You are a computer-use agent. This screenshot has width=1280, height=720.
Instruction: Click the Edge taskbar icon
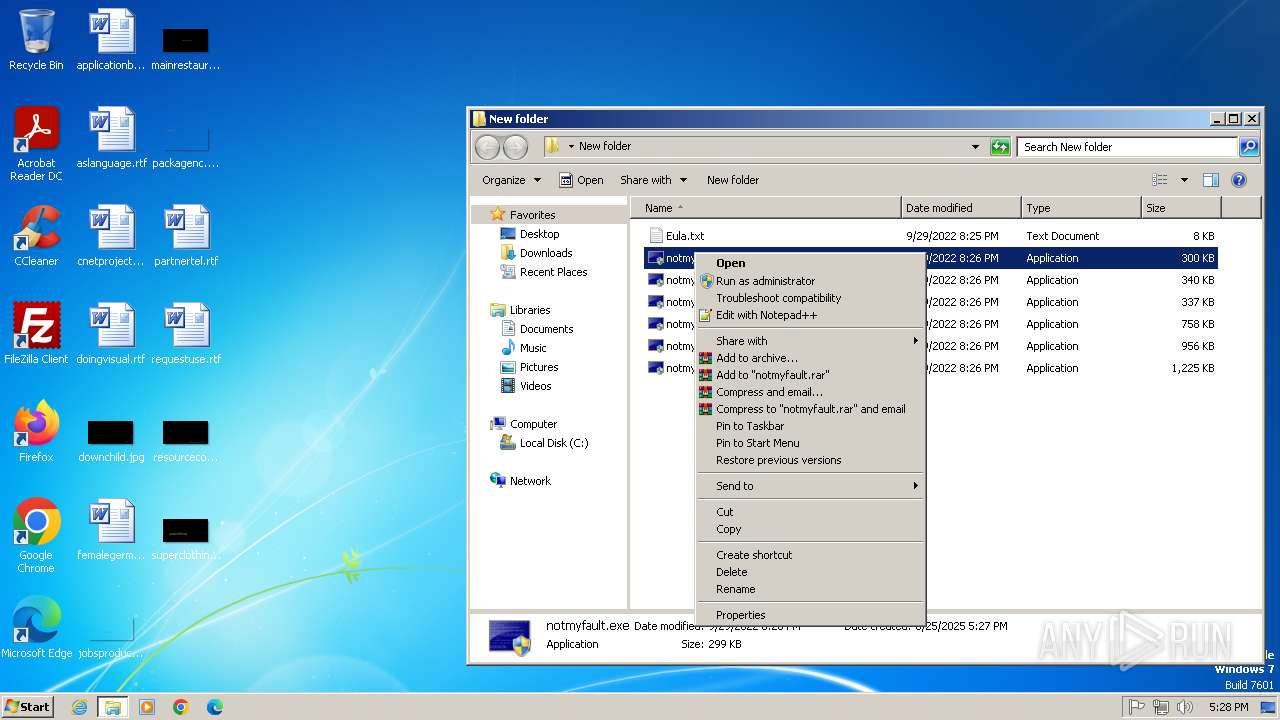[215, 707]
